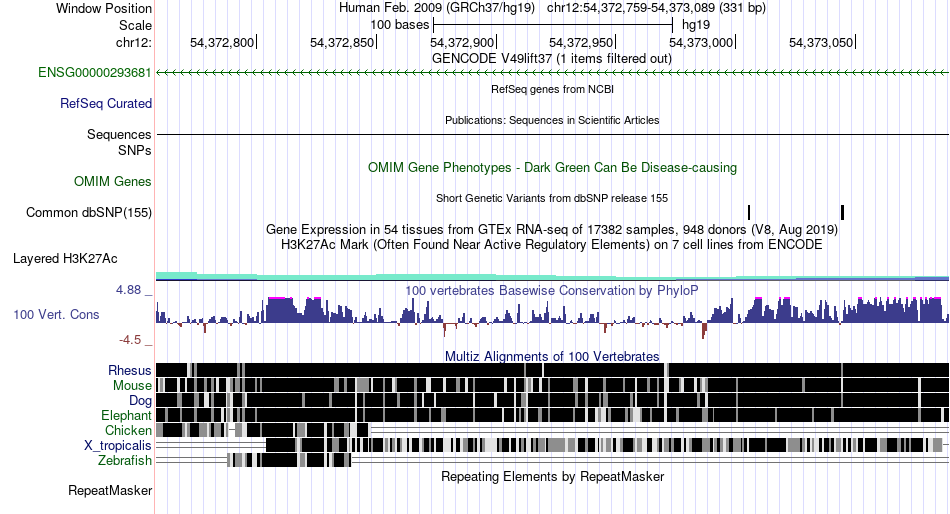Screen dimensions: 950x514
Task: Click the Repeating Elements by RepeatMasker title
Action: 553,476
